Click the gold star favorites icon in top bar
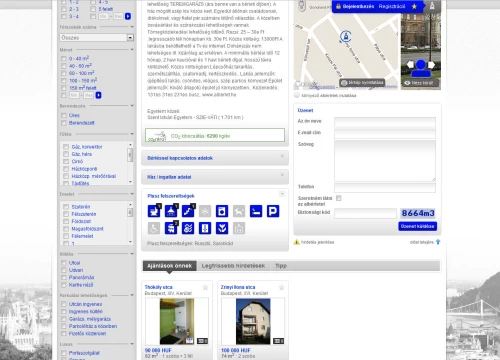 point(414,6)
